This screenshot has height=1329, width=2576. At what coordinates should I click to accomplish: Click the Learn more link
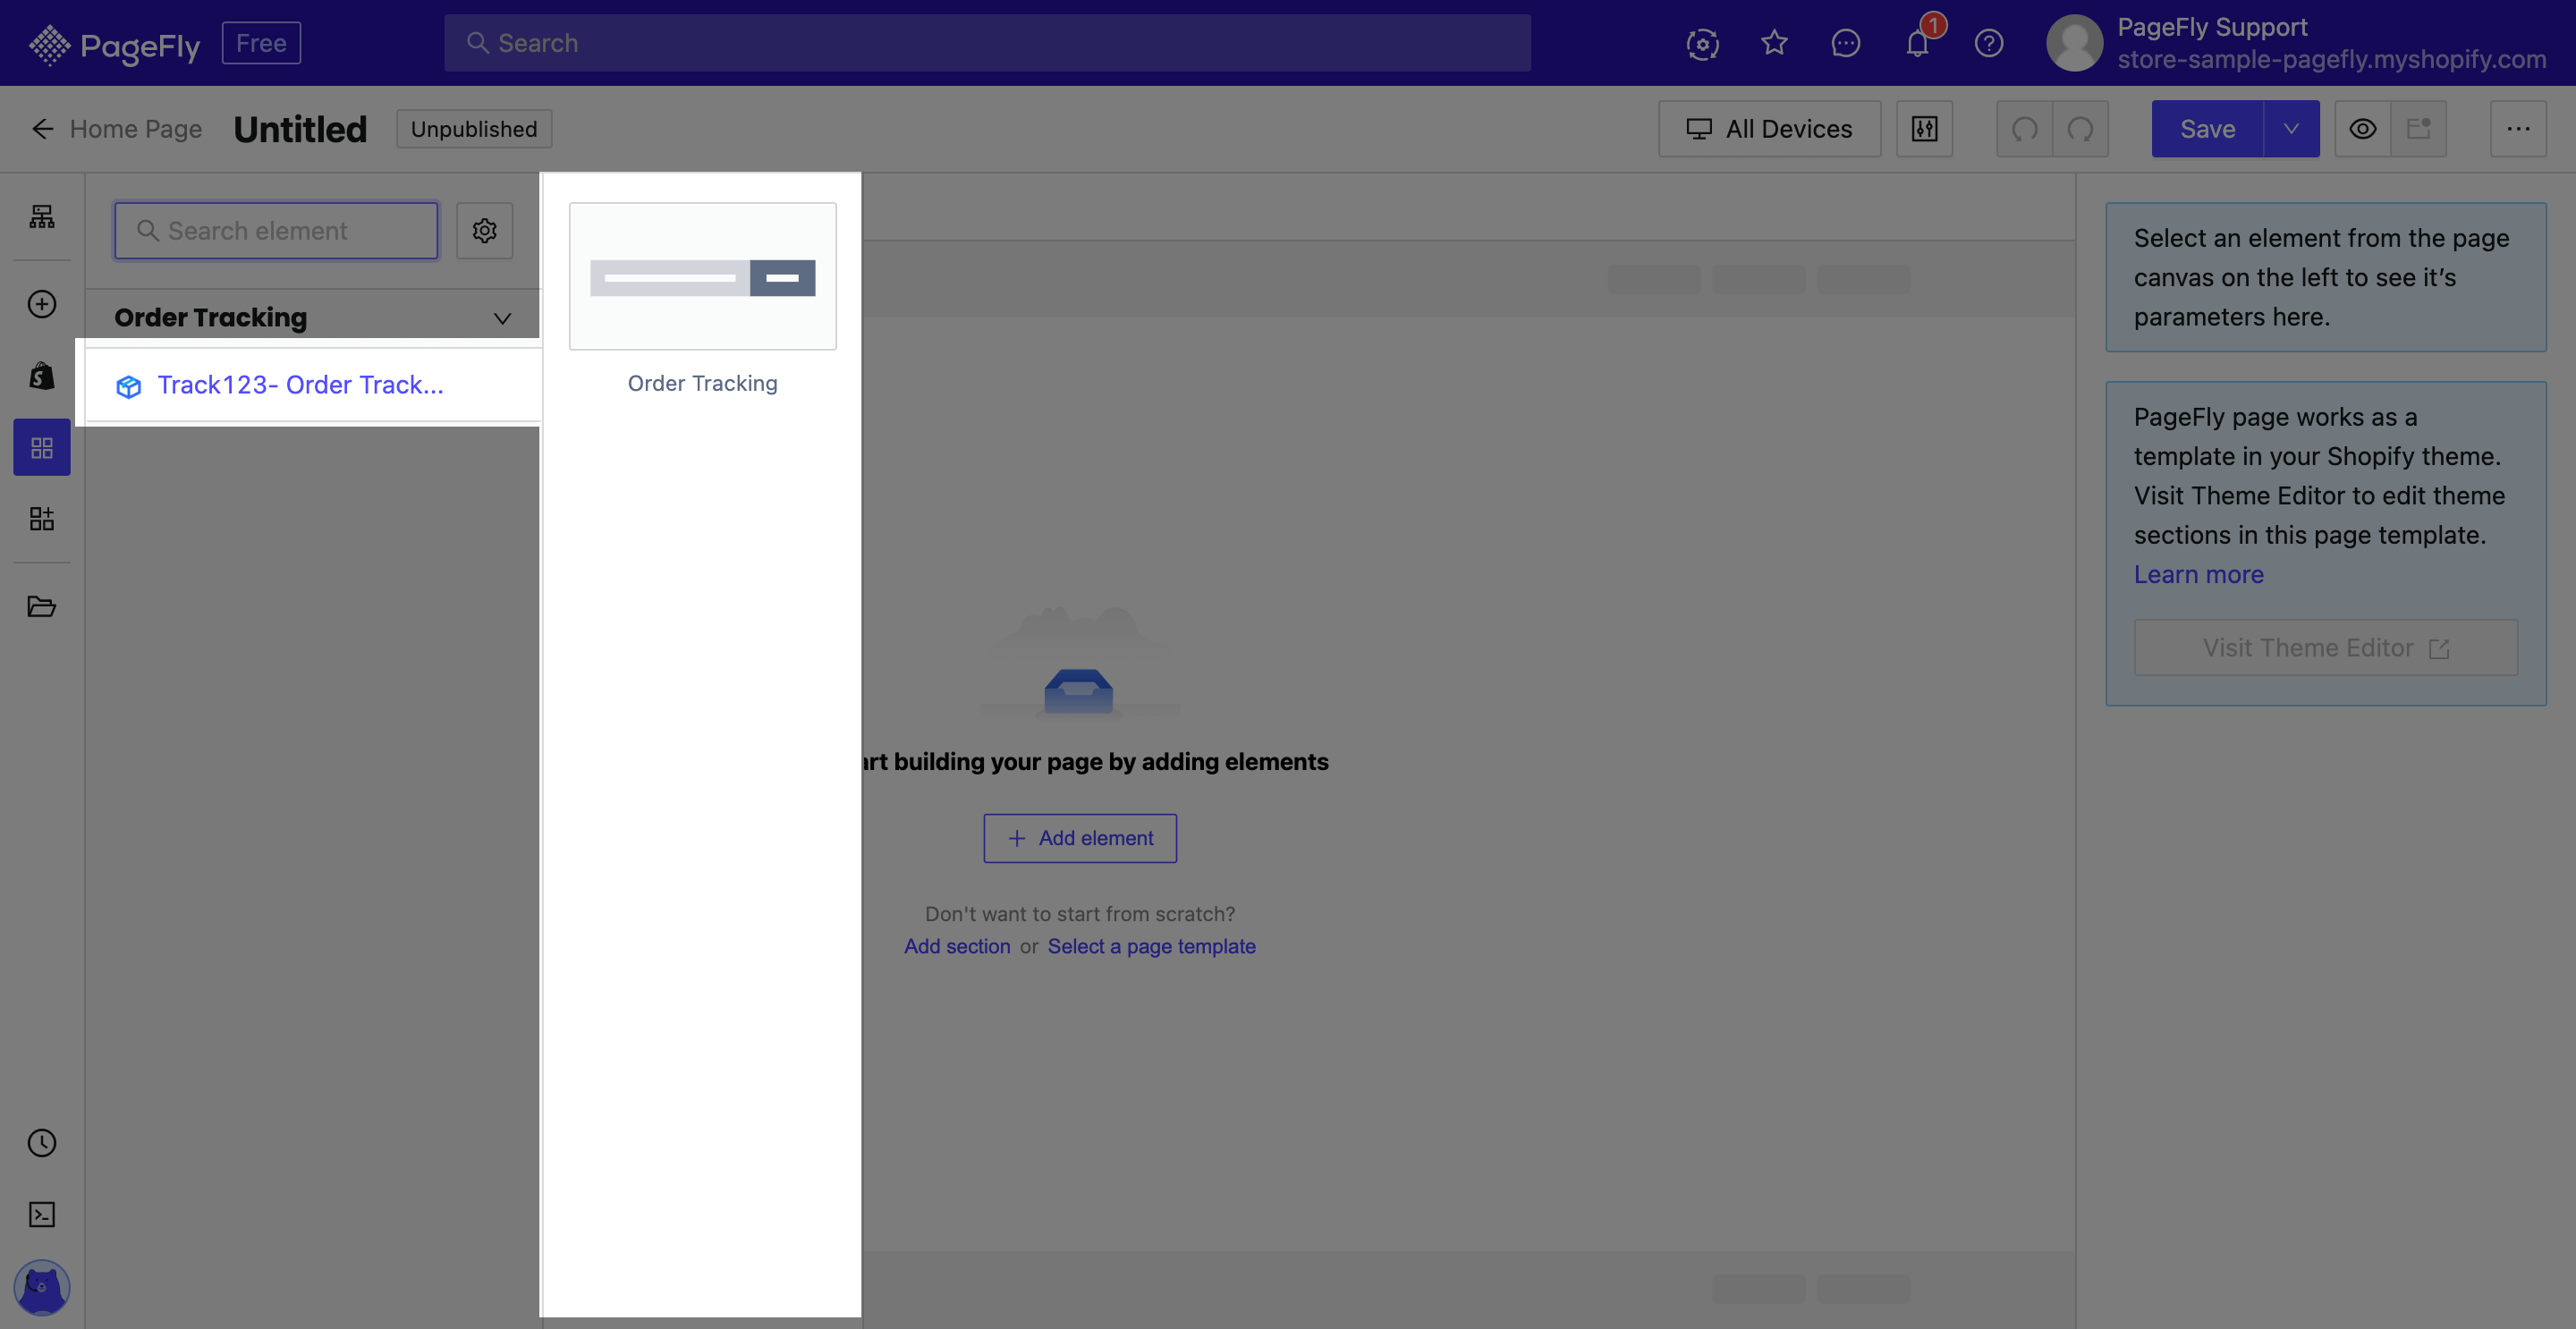click(x=2198, y=575)
